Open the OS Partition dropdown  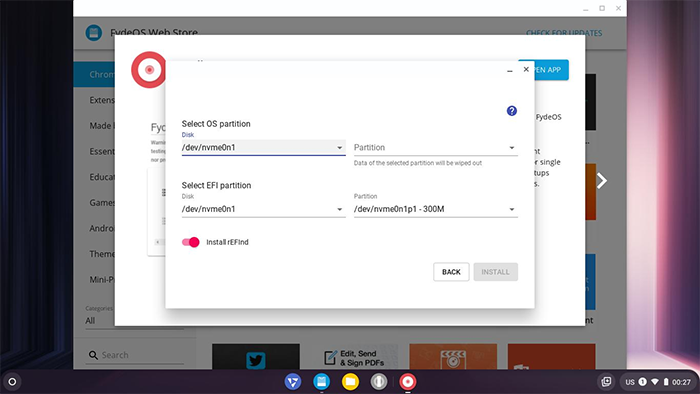pyautogui.click(x=436, y=147)
